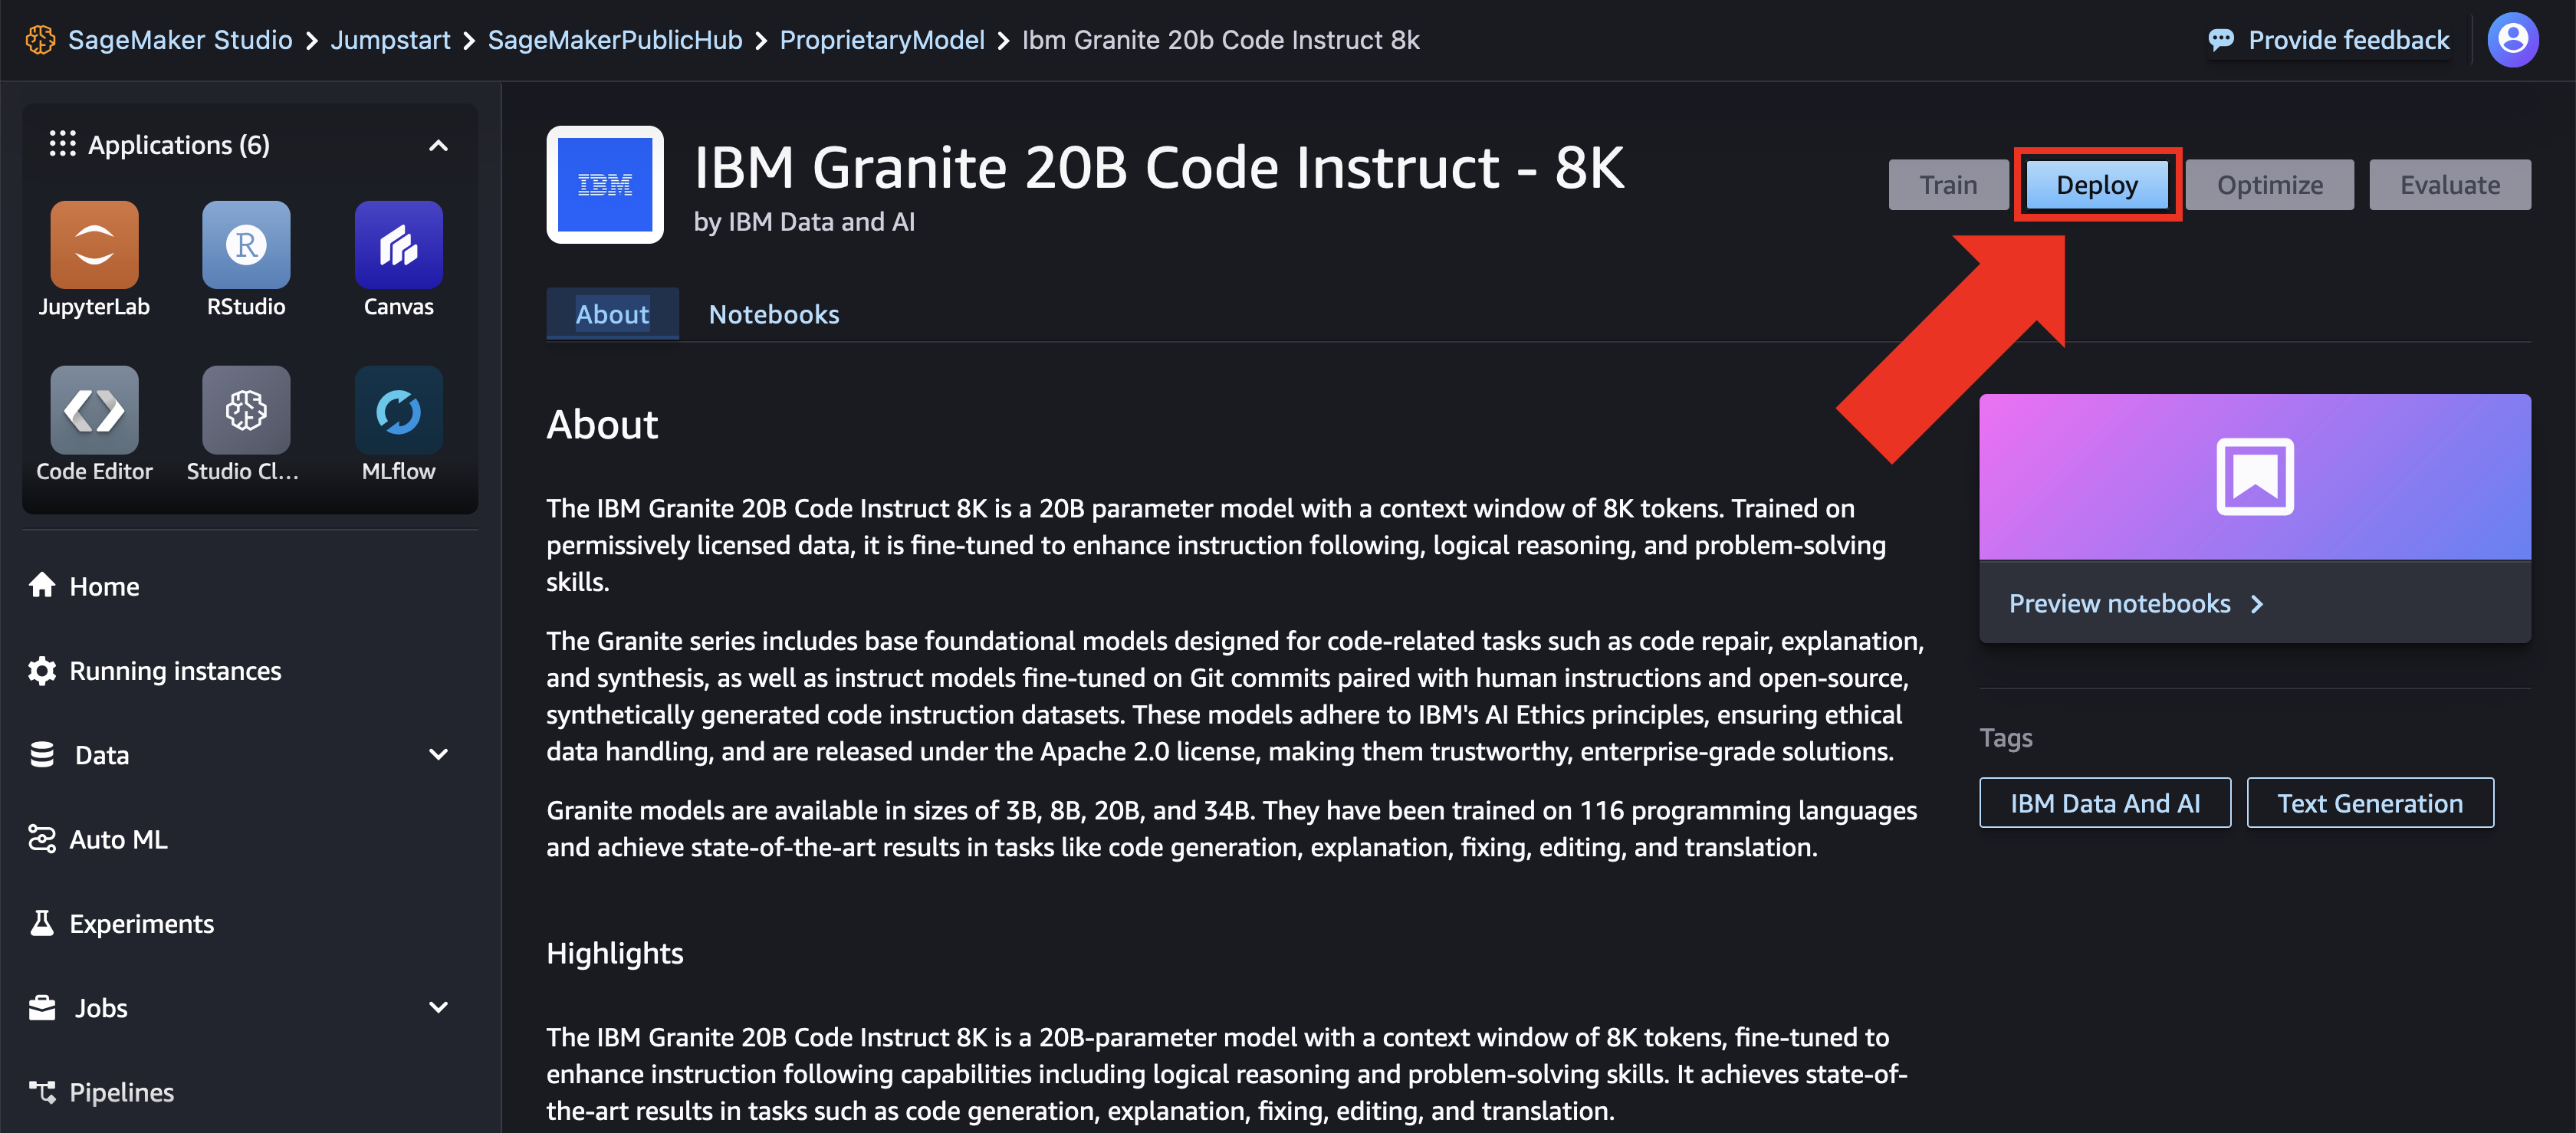Collapse the Applications section

coord(438,144)
